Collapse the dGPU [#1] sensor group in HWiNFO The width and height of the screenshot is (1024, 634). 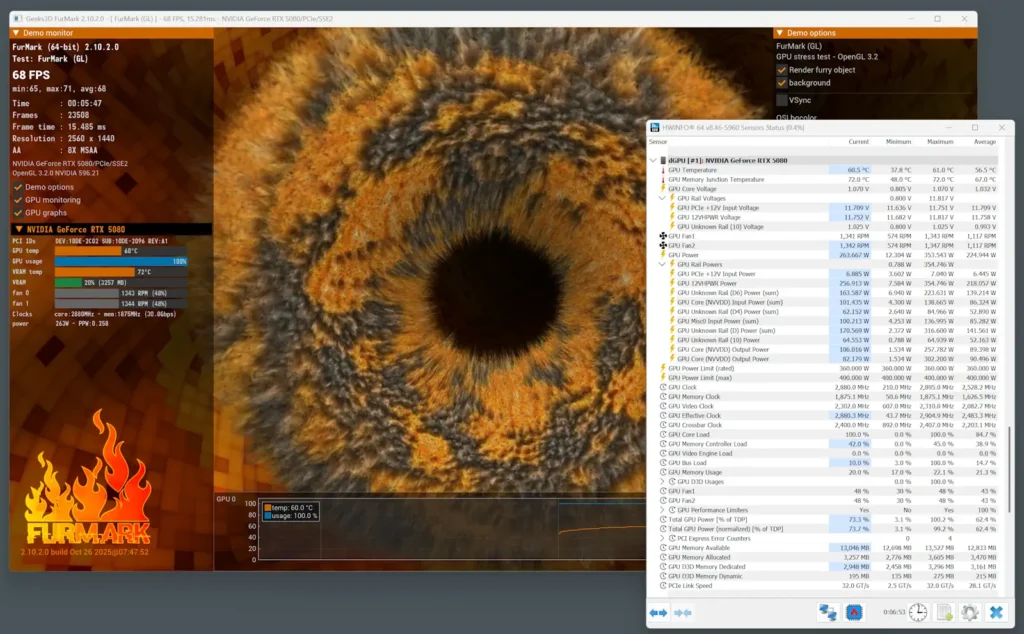653,160
